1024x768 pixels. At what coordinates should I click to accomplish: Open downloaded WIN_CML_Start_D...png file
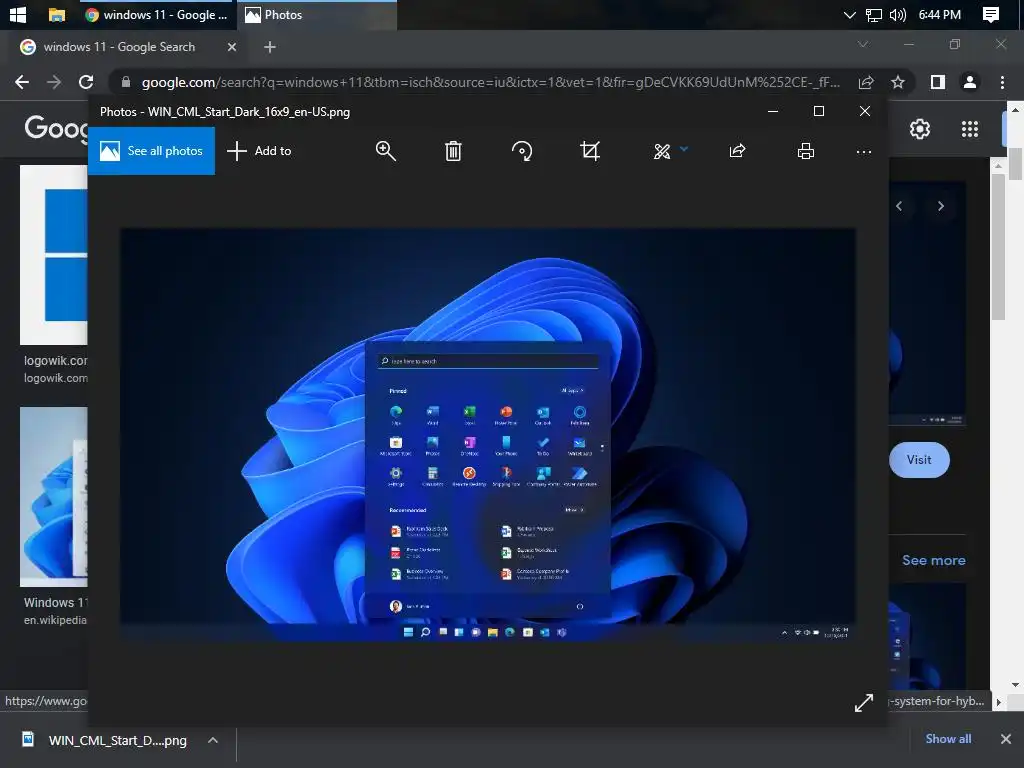[104, 740]
